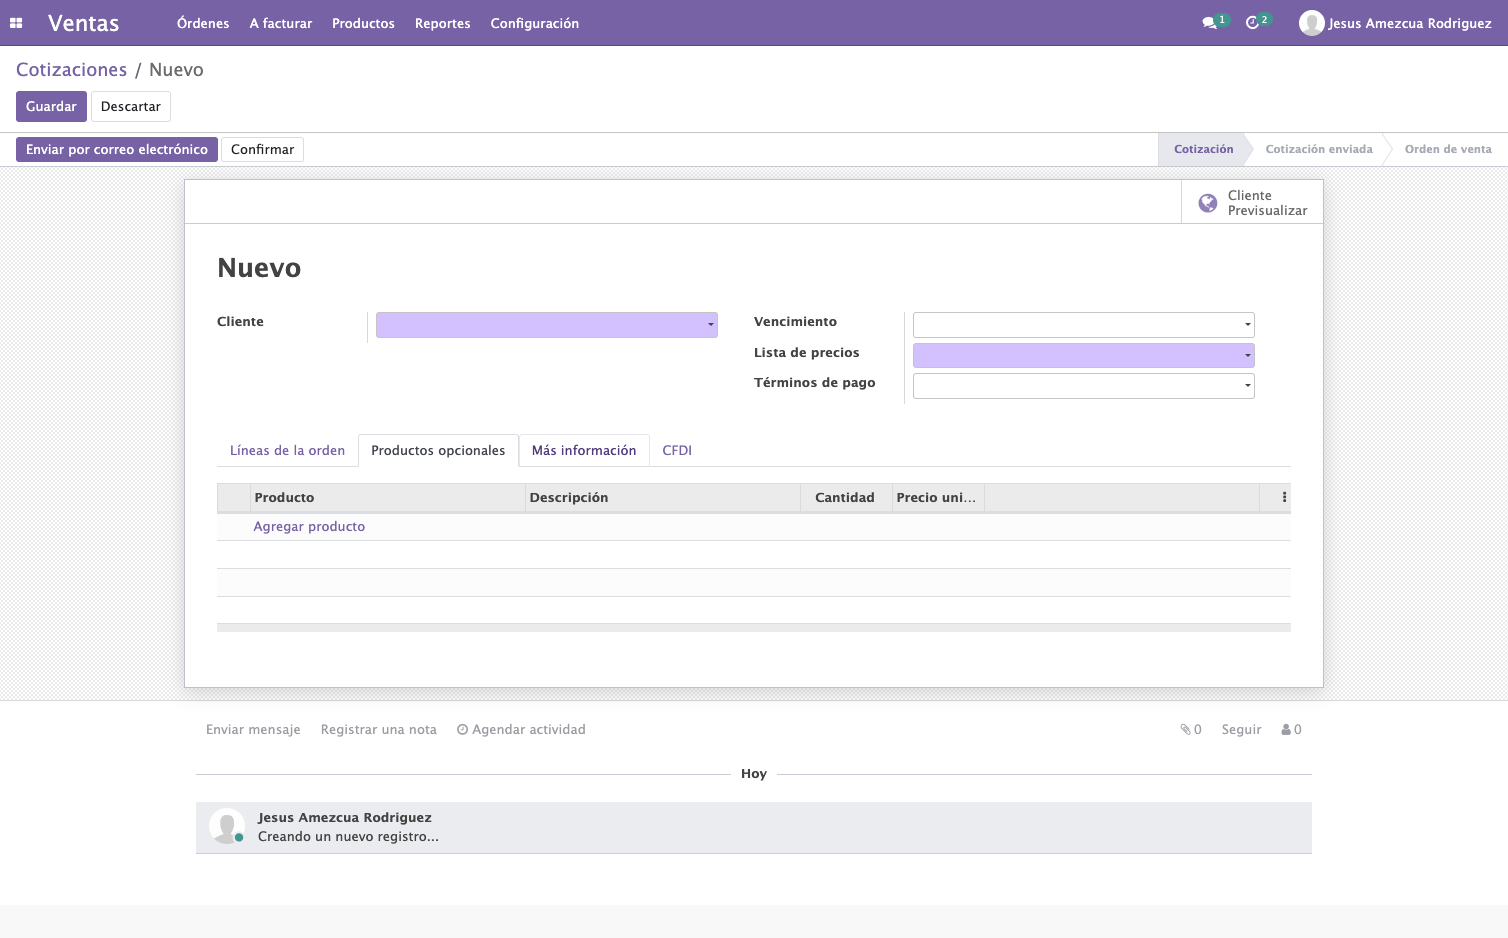Open the column options kebab icon
The height and width of the screenshot is (938, 1508).
(x=1284, y=497)
